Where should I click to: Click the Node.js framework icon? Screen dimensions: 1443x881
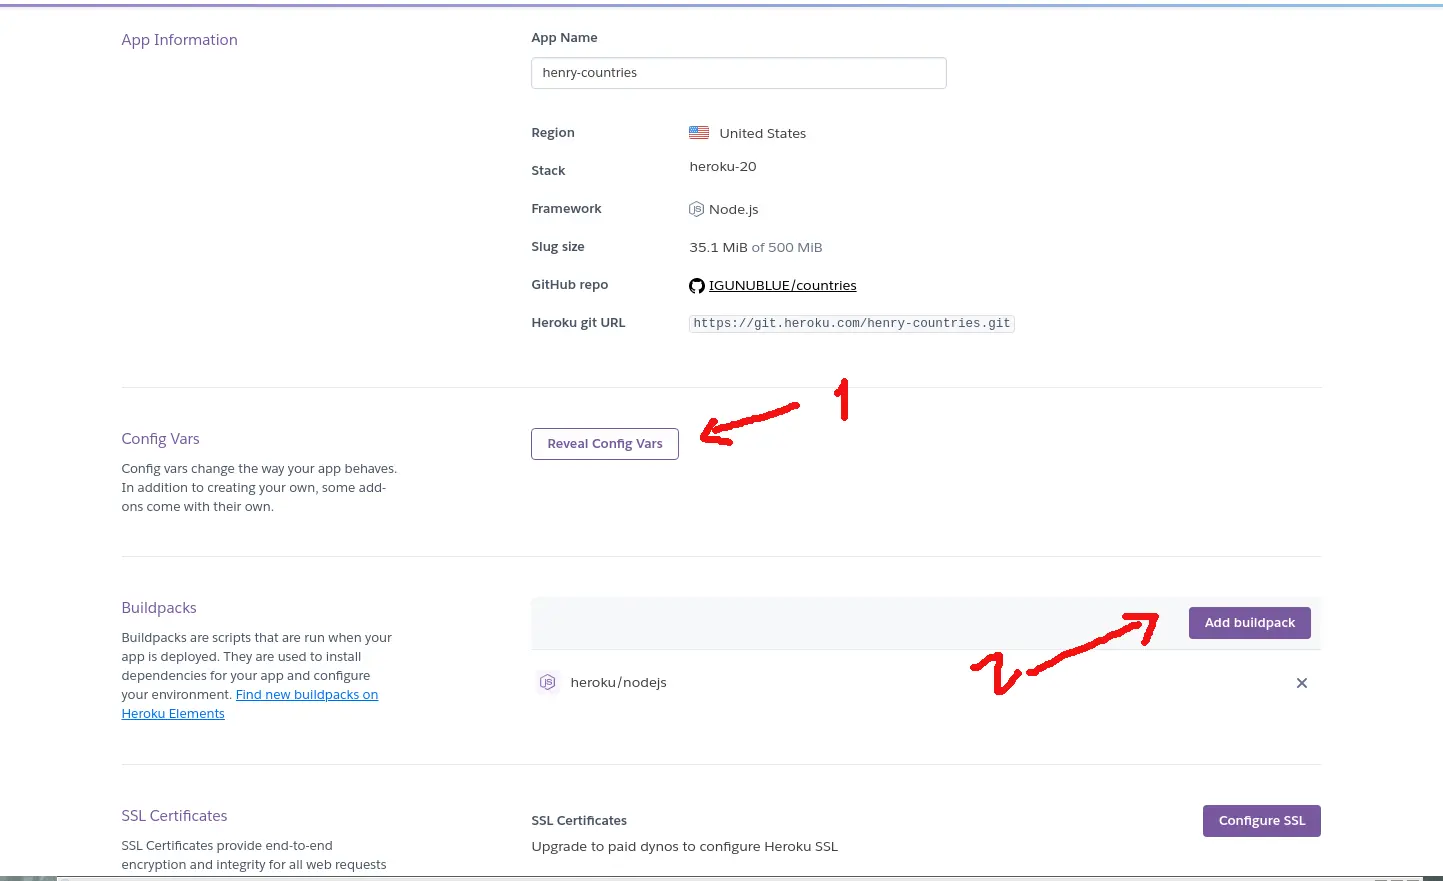click(x=697, y=209)
